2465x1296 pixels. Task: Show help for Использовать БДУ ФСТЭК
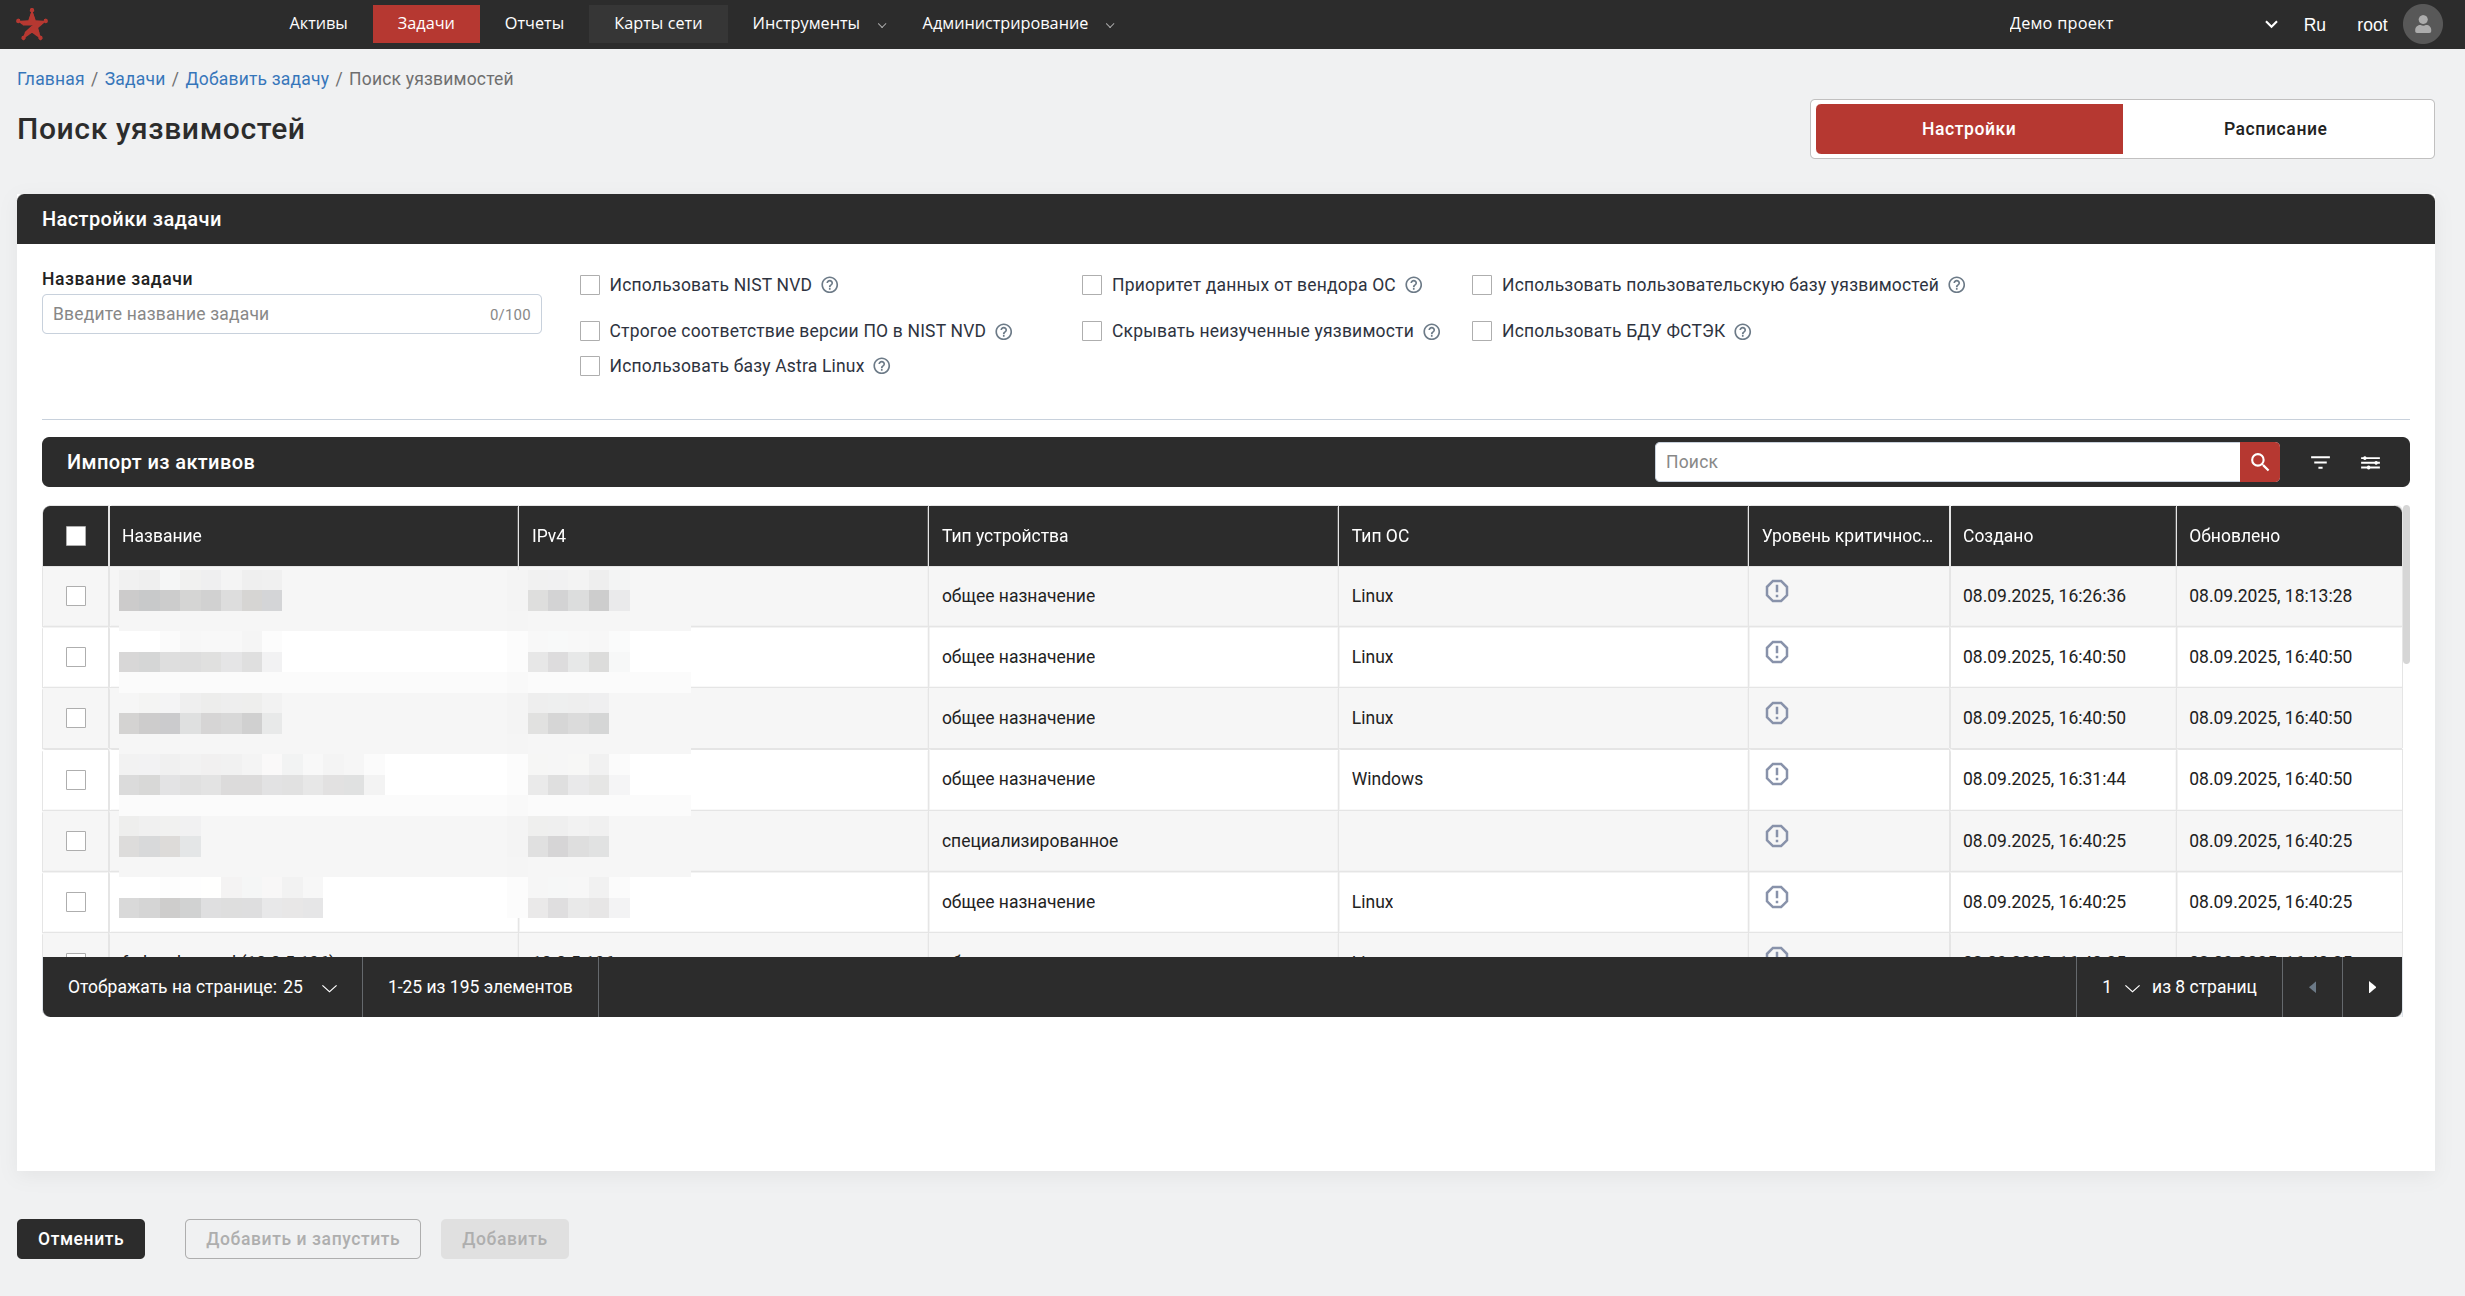pos(1743,332)
